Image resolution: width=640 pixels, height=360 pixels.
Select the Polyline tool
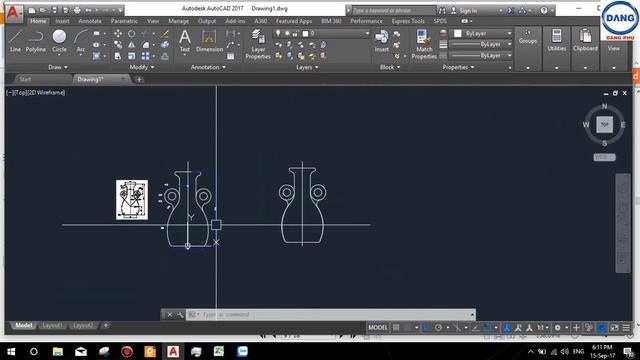tap(36, 41)
